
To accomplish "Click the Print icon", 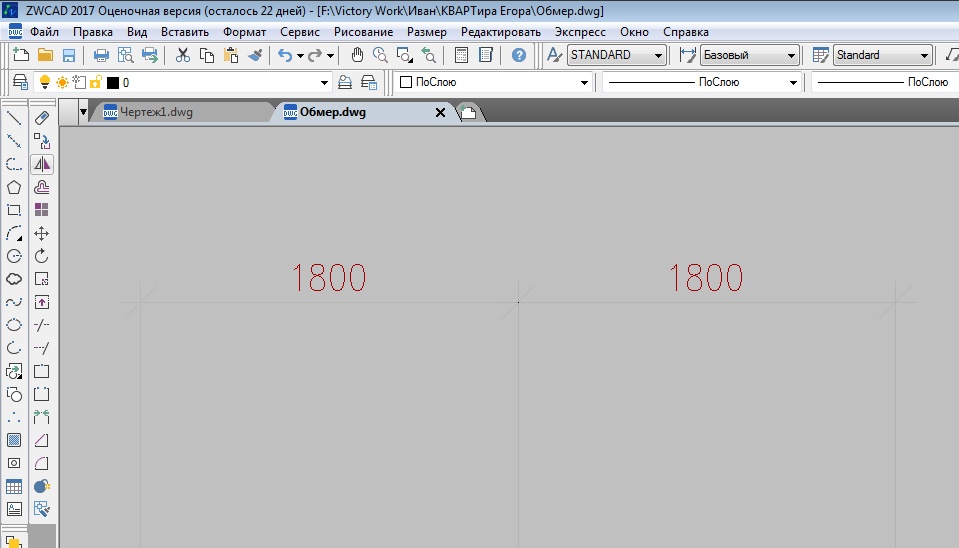I will pos(101,55).
